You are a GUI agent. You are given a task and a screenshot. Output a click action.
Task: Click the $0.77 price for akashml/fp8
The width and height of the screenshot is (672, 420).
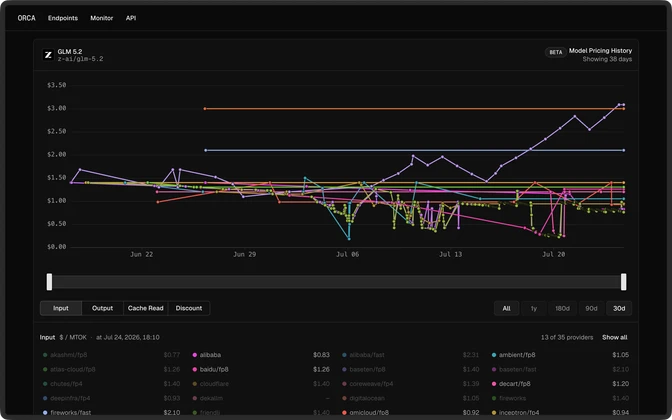tap(171, 355)
